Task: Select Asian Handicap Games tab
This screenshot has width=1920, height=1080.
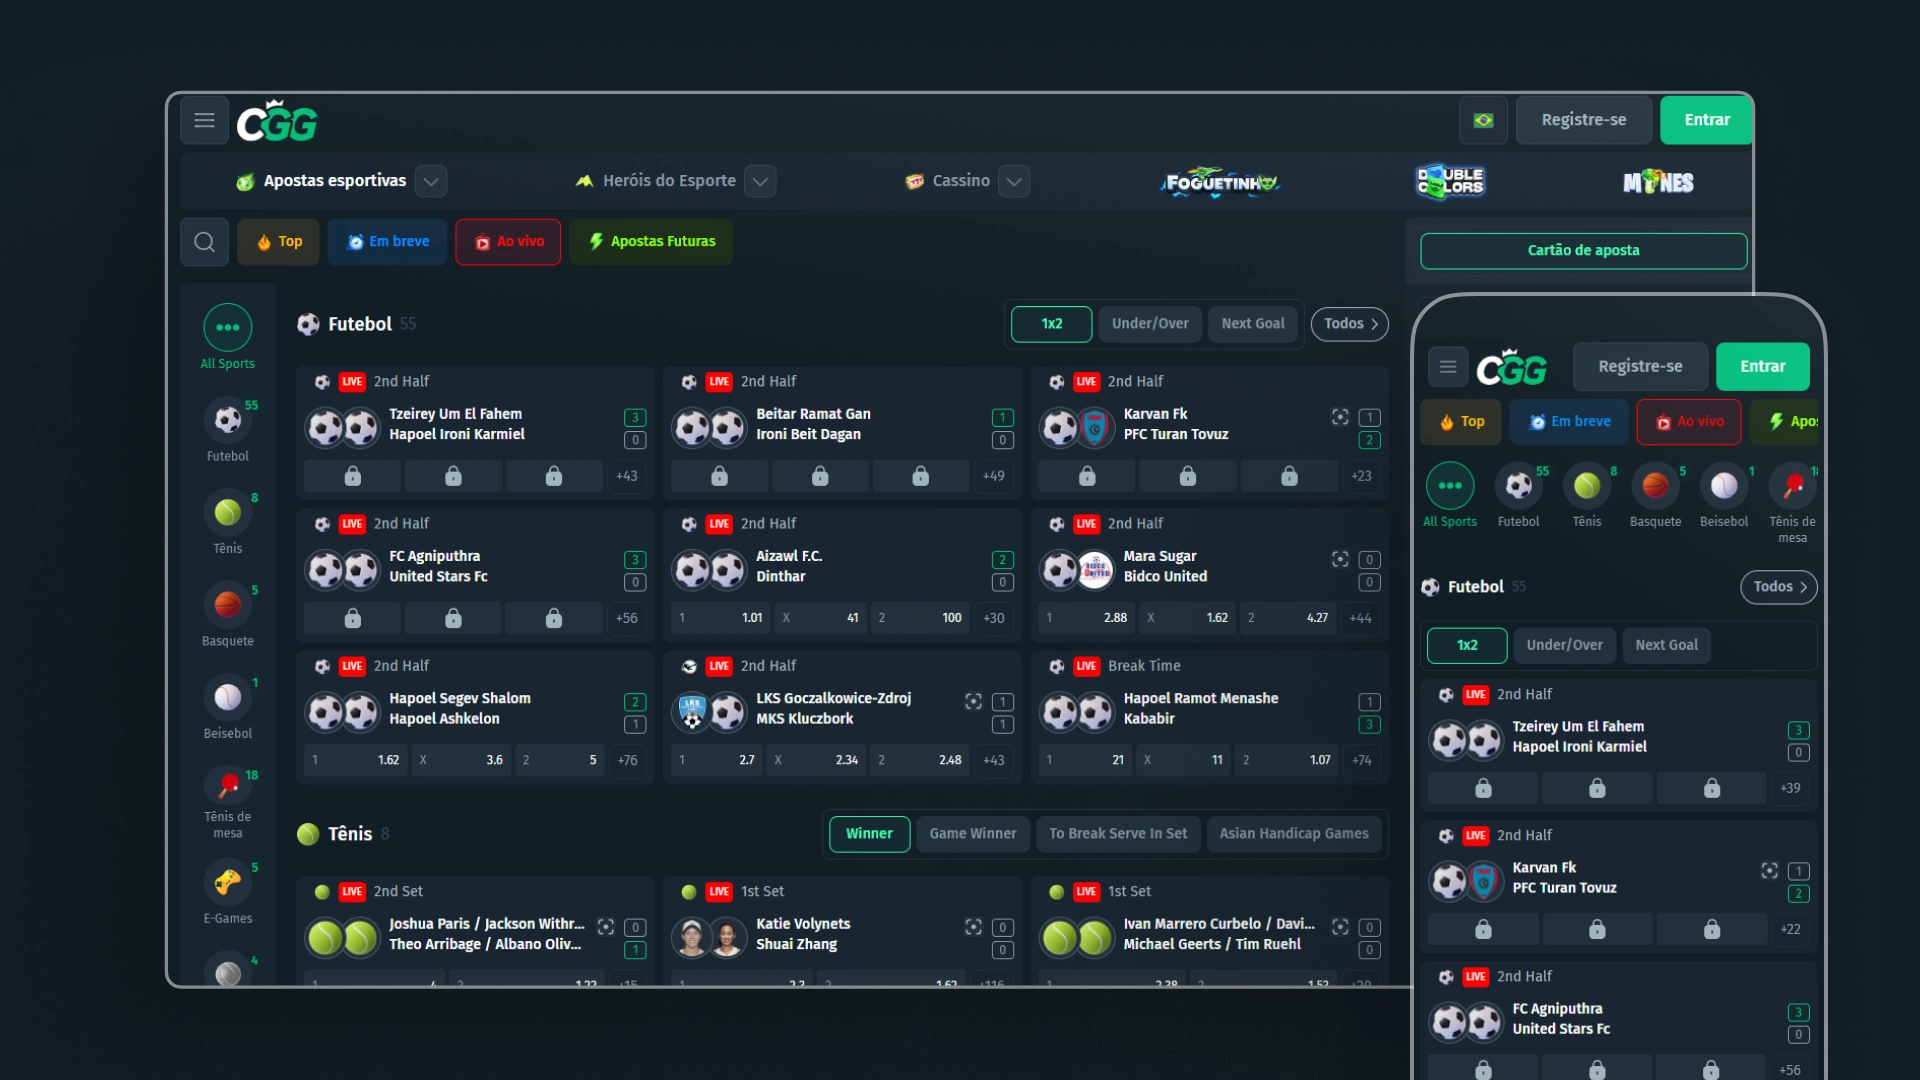Action: pyautogui.click(x=1294, y=834)
